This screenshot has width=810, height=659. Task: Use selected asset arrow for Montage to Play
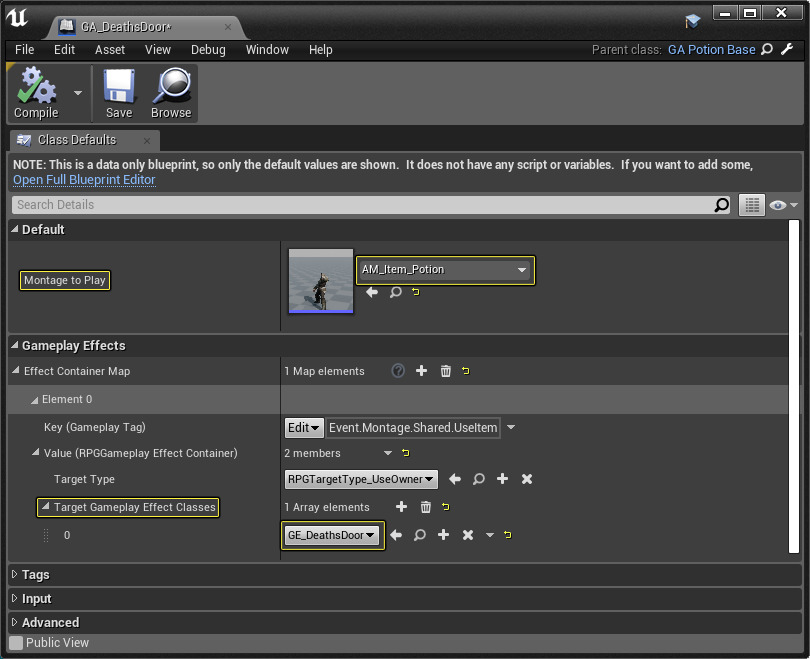[372, 292]
